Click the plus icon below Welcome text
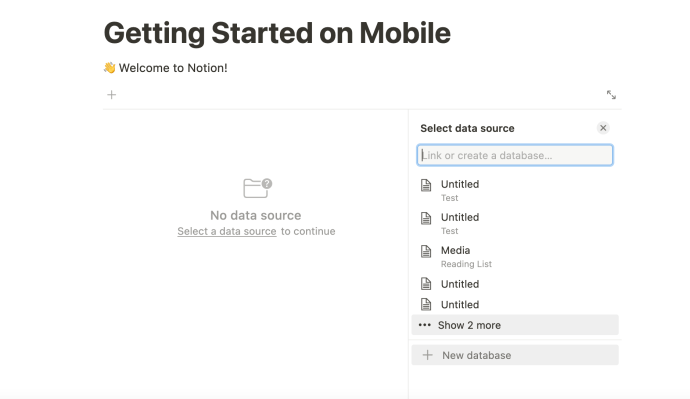Viewport: 690px width, 399px height. pos(112,95)
